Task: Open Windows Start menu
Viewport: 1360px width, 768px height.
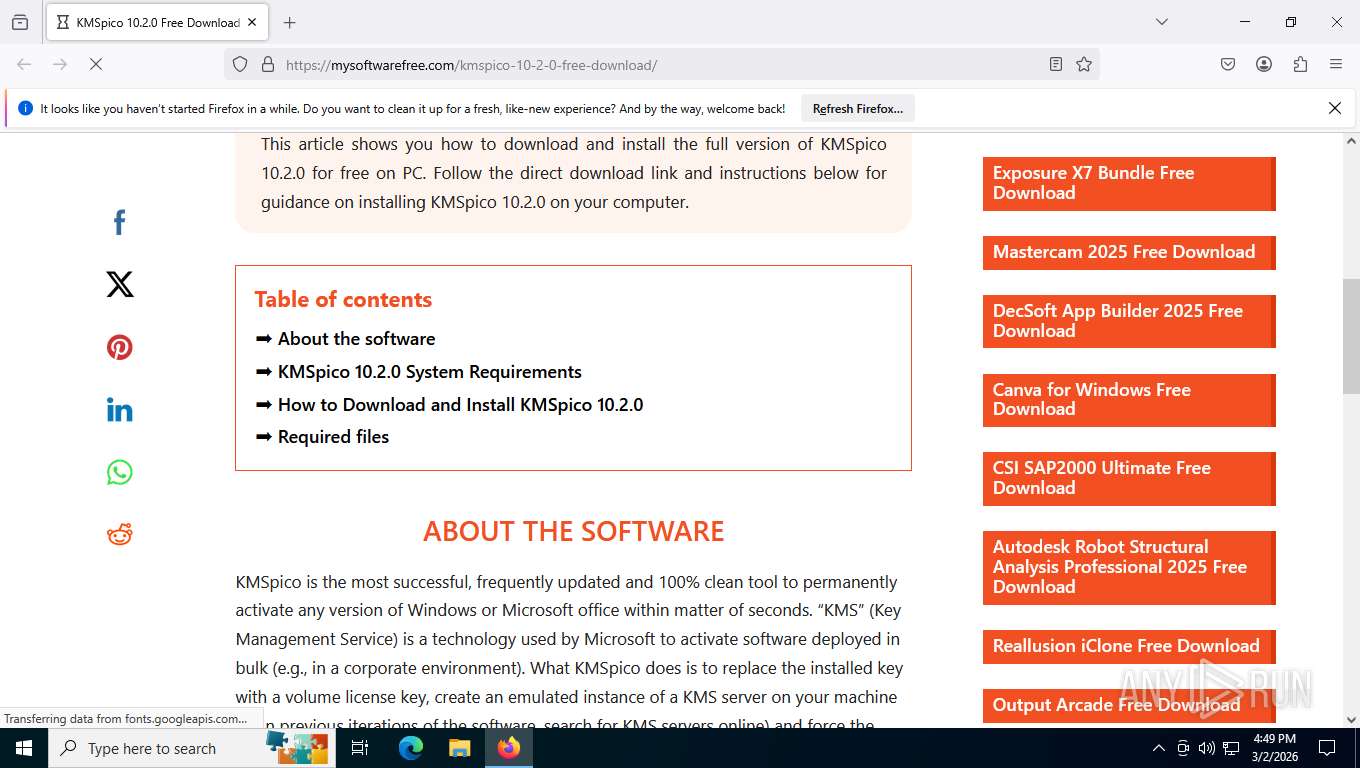Action: [24, 748]
